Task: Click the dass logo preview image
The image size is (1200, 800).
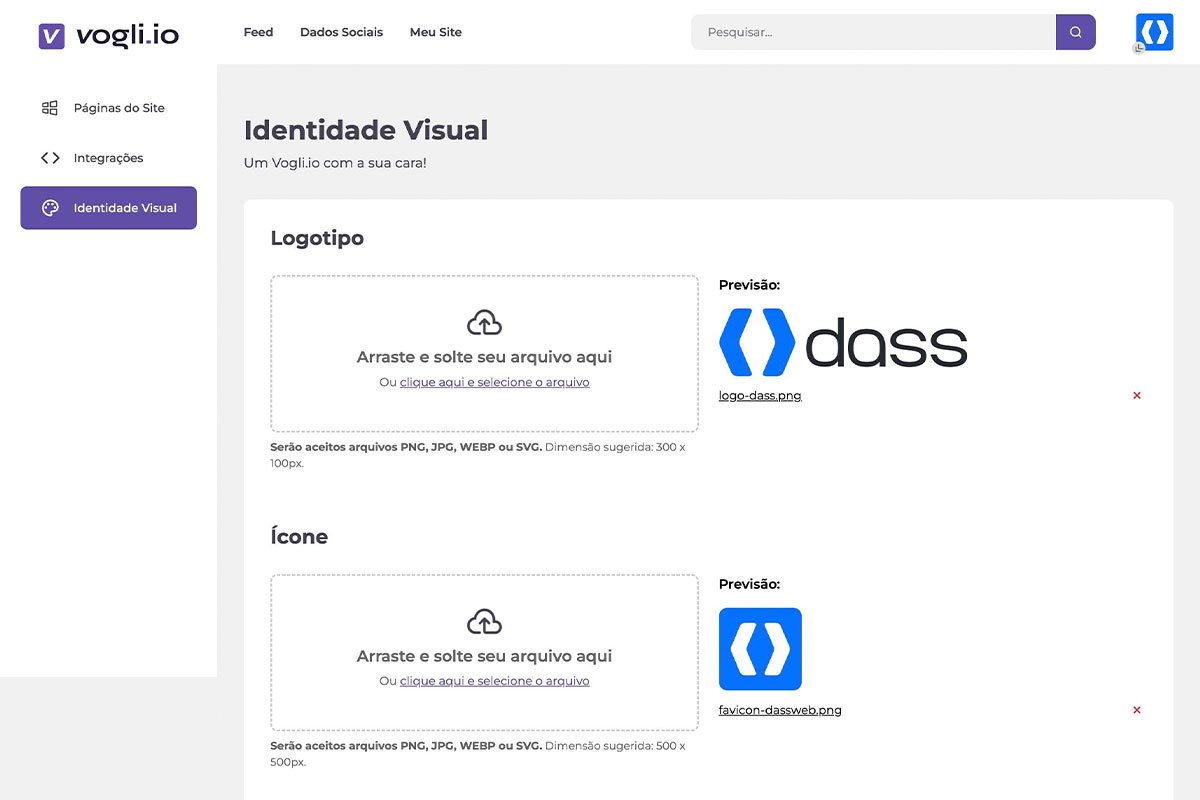Action: (843, 342)
